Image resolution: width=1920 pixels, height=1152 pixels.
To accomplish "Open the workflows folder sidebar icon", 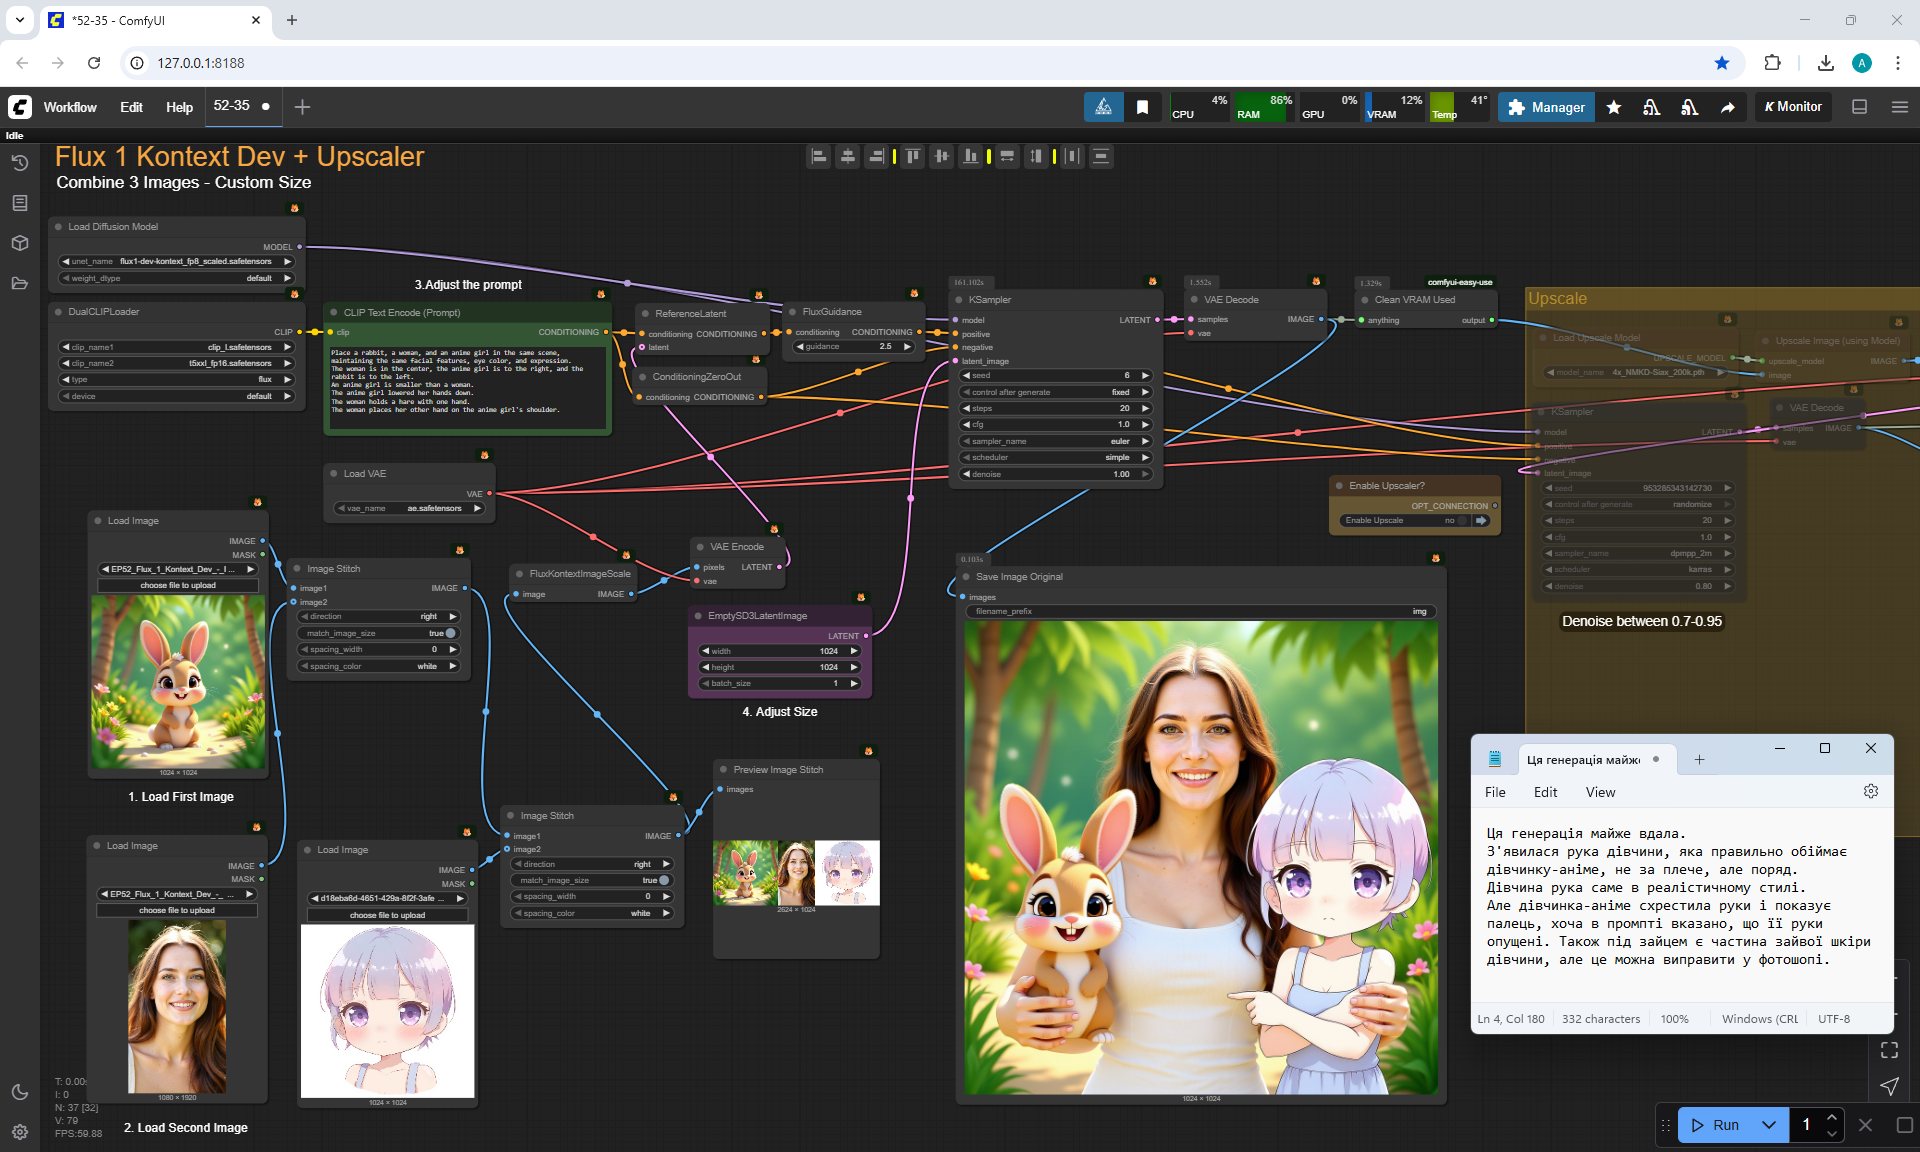I will 19,283.
